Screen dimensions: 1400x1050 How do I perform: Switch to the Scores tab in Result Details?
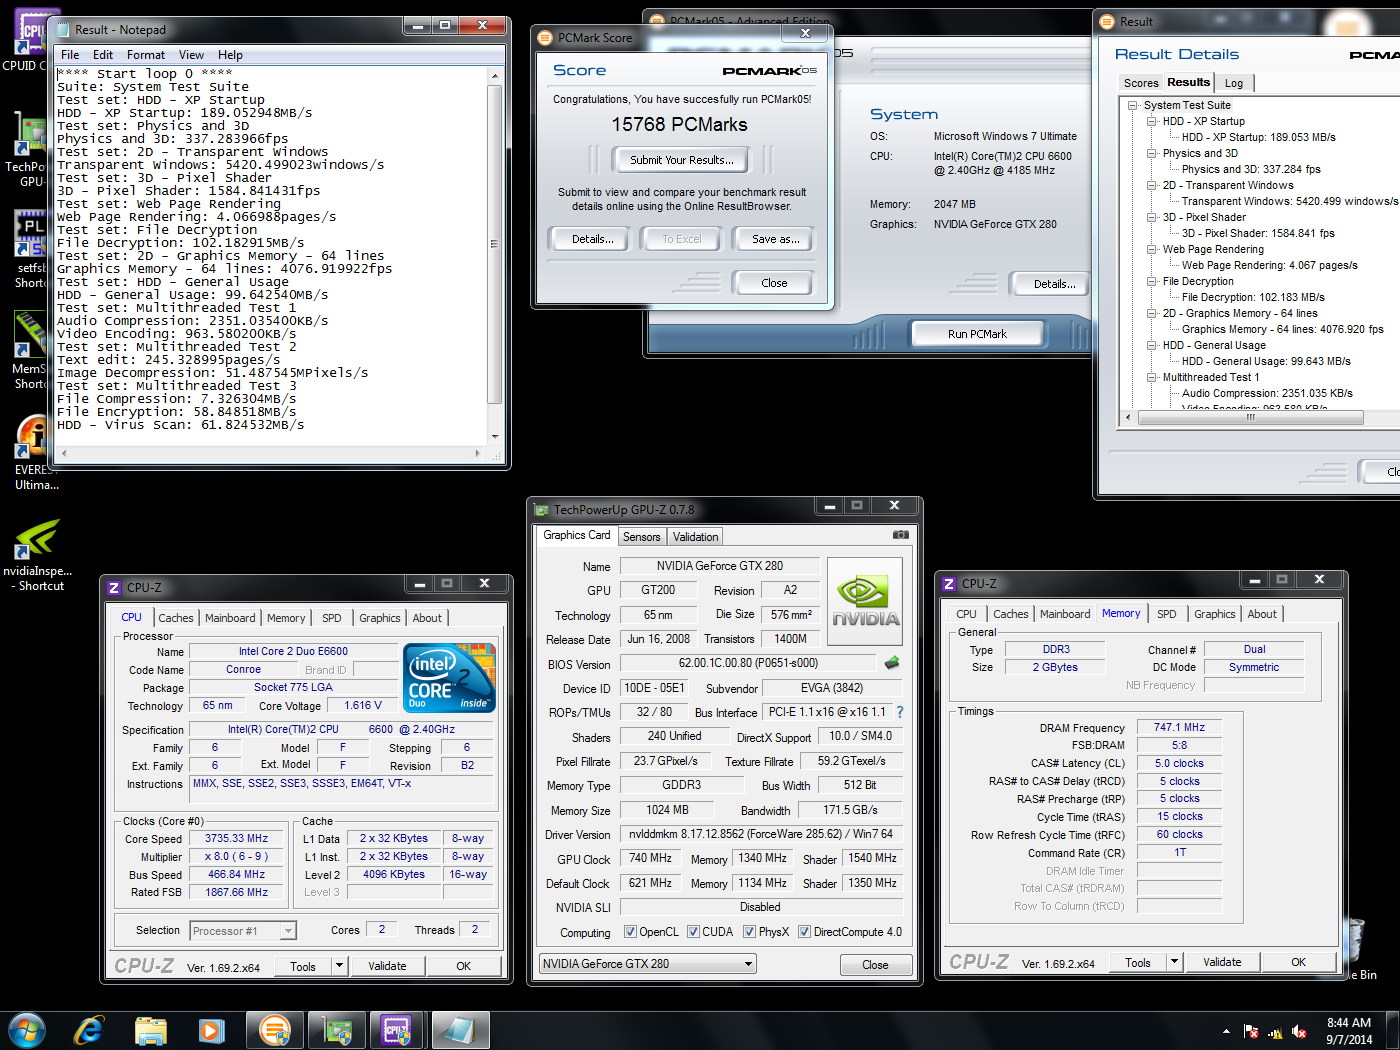[1141, 83]
